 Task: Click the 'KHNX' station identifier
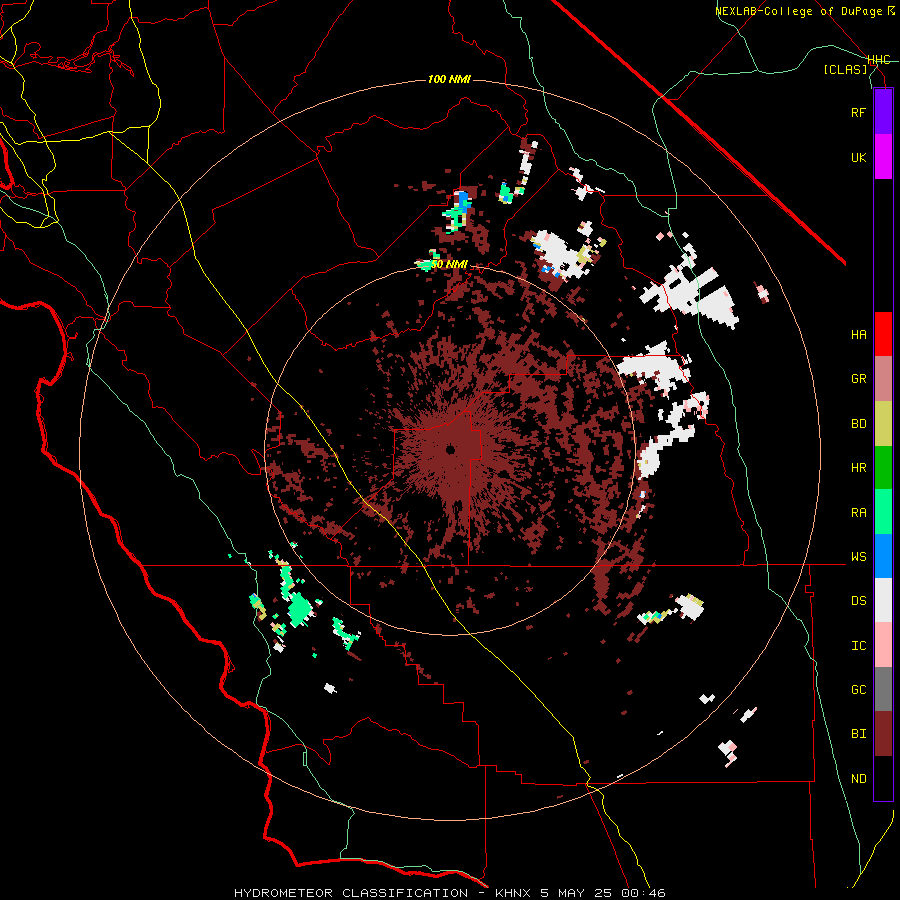[x=514, y=893]
